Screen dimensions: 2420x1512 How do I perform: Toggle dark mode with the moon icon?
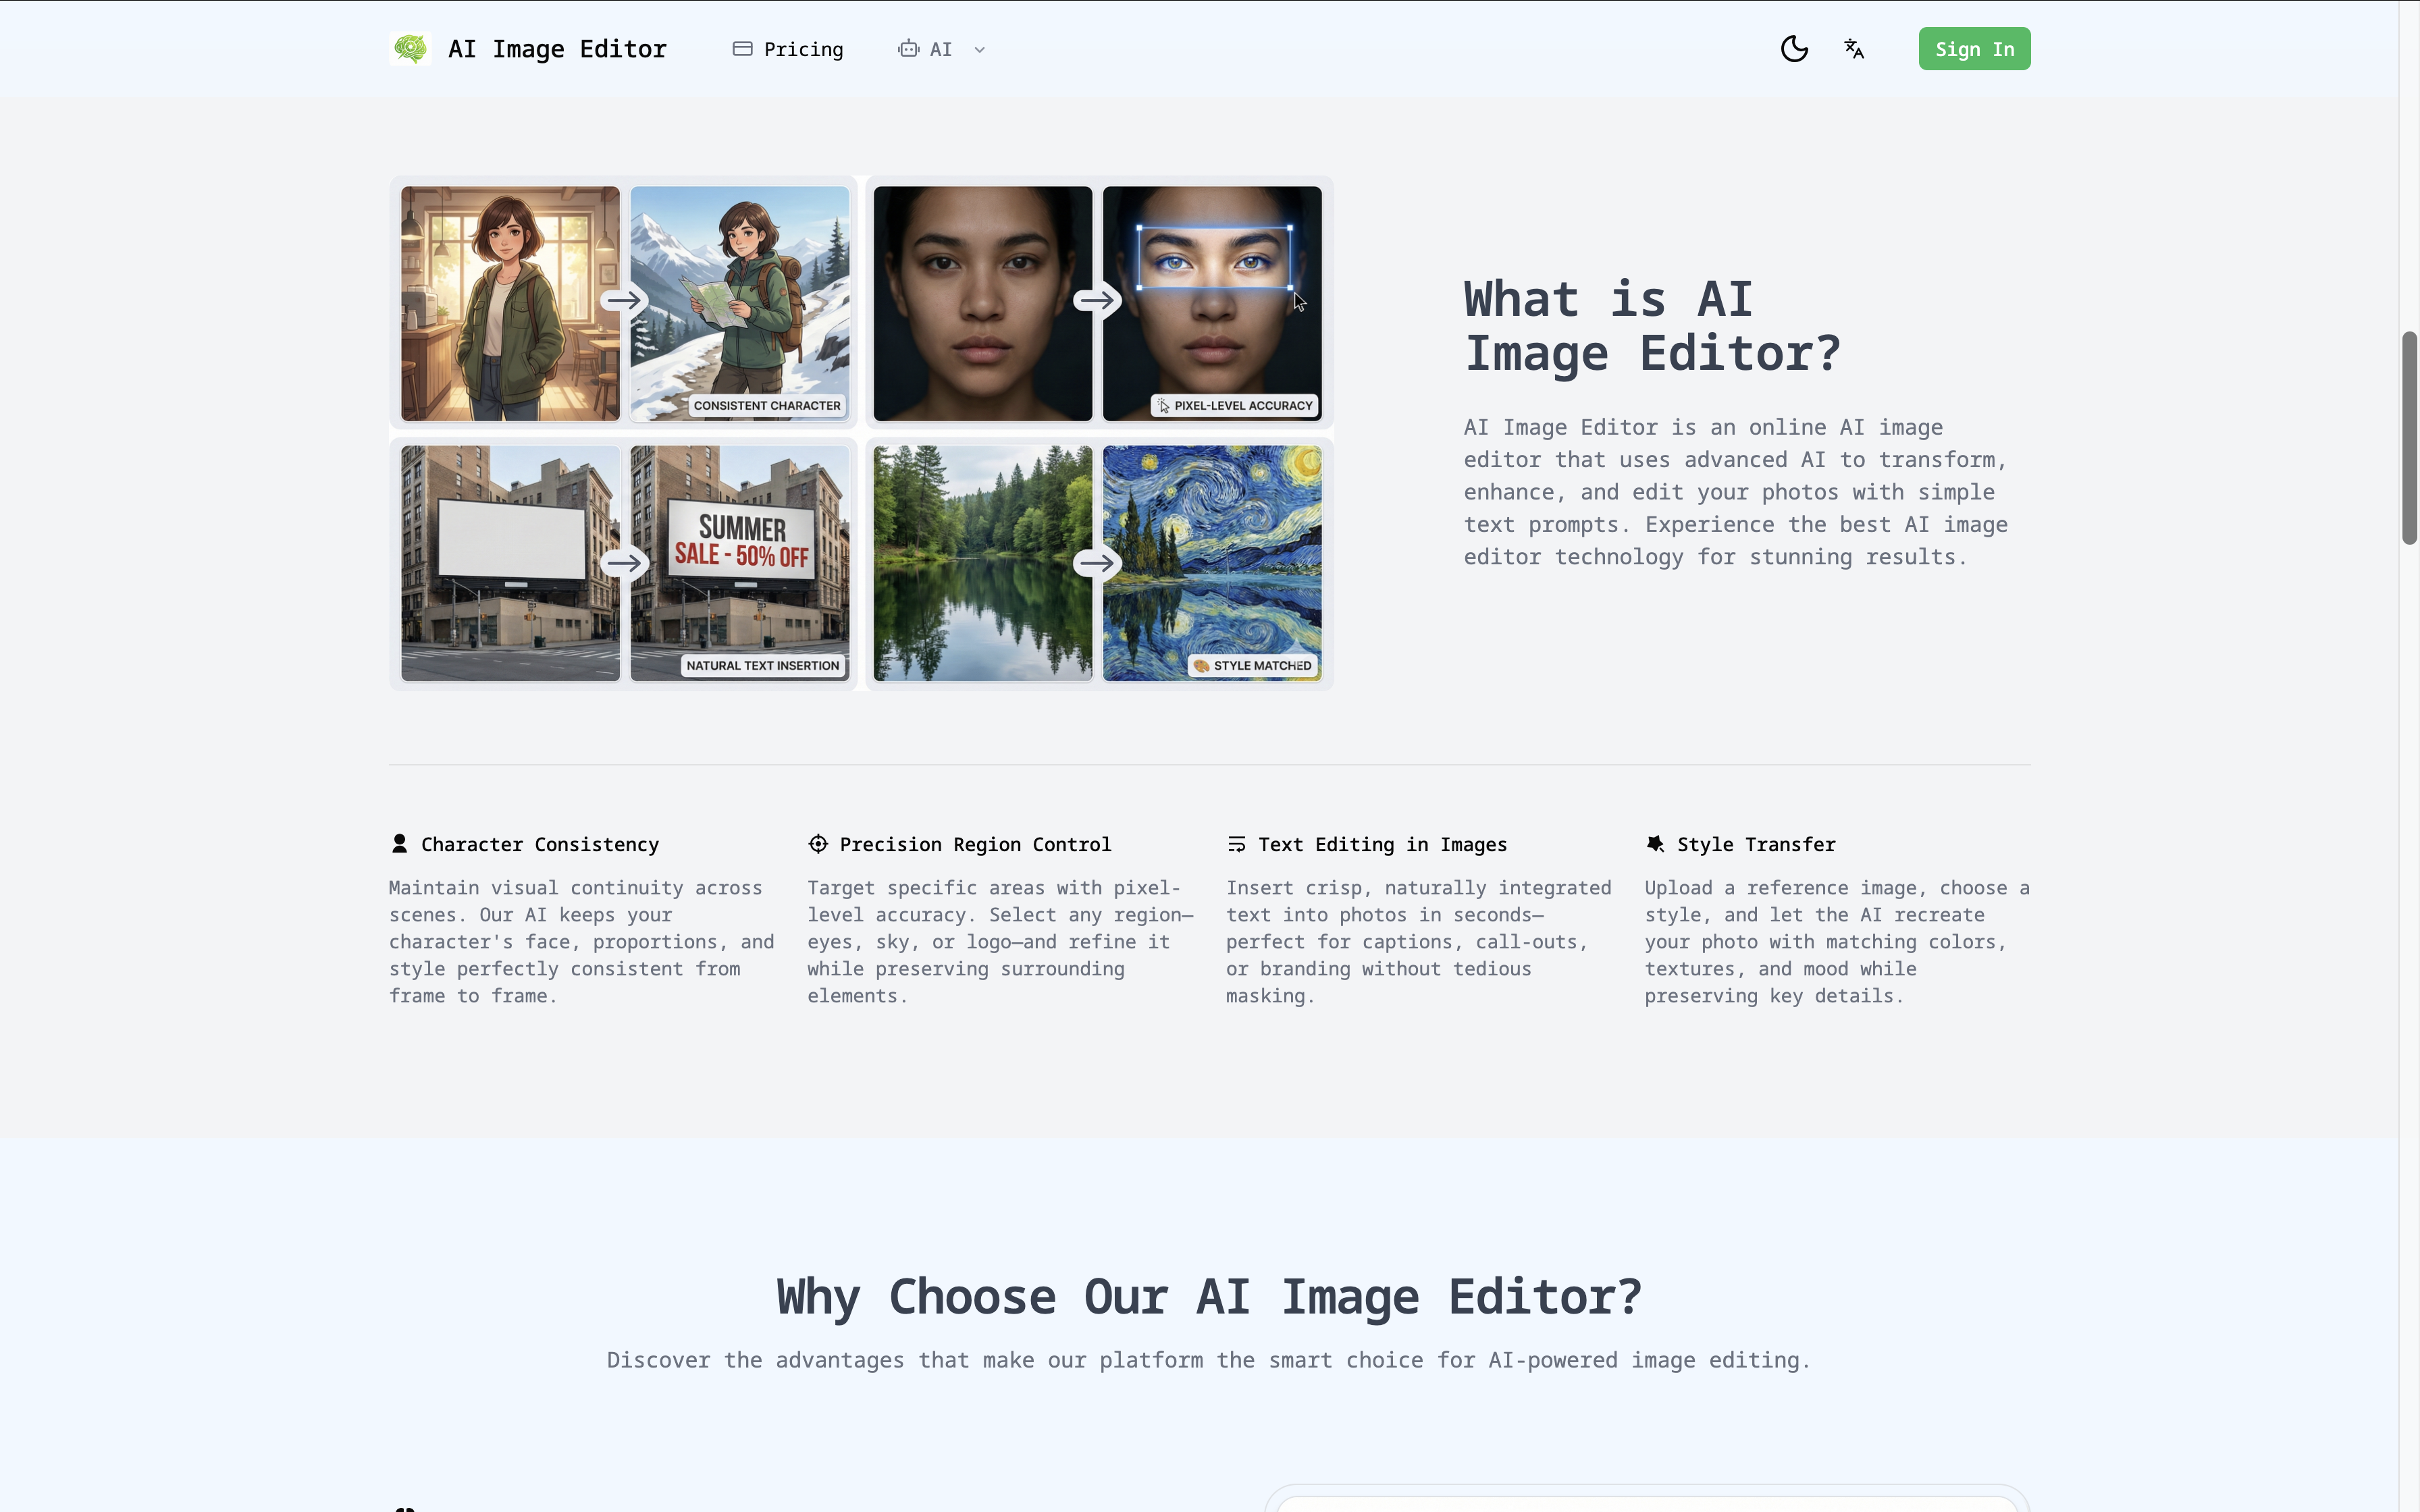tap(1794, 48)
